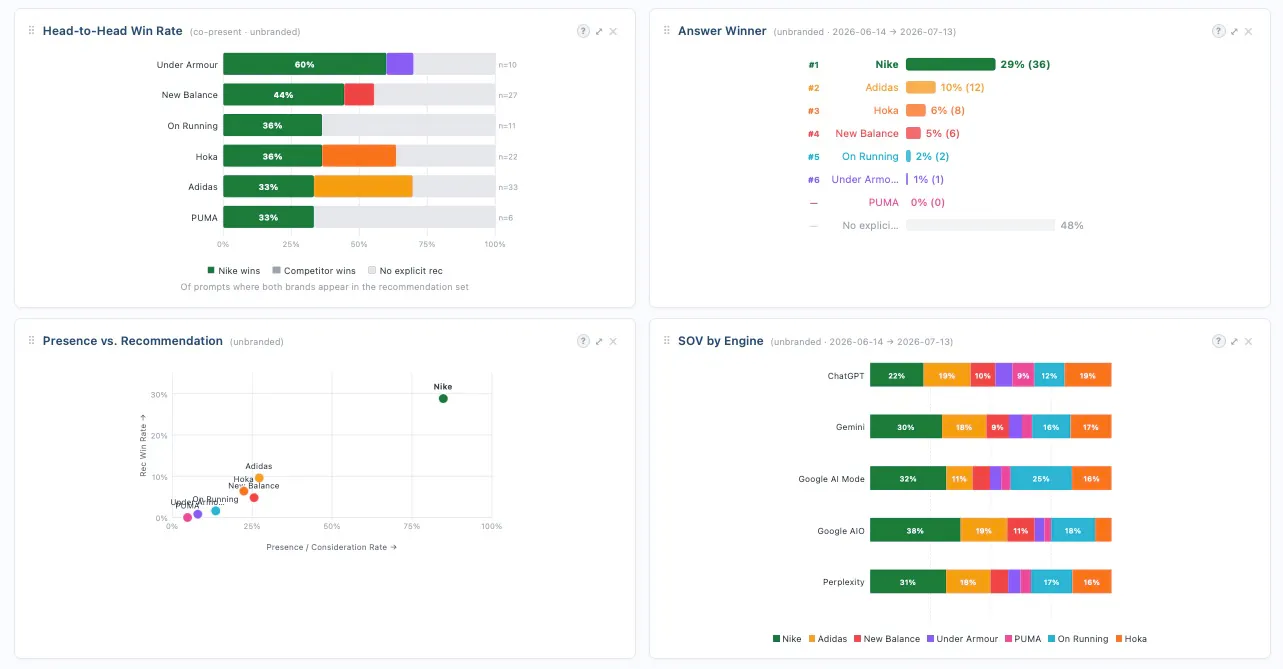Grab the Head-to-Head Win Rate drag handle
Image resolution: width=1283 pixels, height=669 pixels.
(33, 31)
